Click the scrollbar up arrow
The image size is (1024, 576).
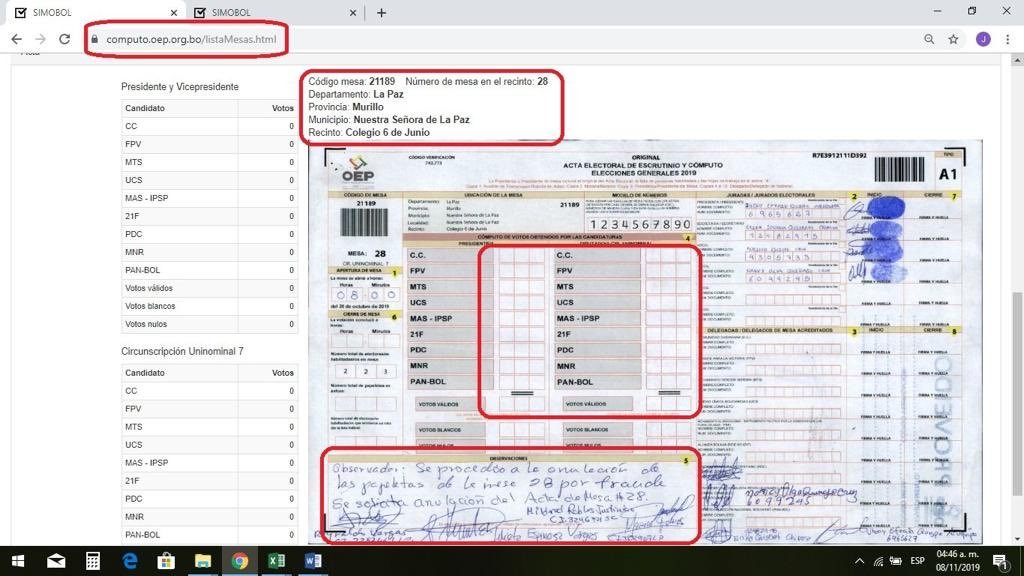1017,60
